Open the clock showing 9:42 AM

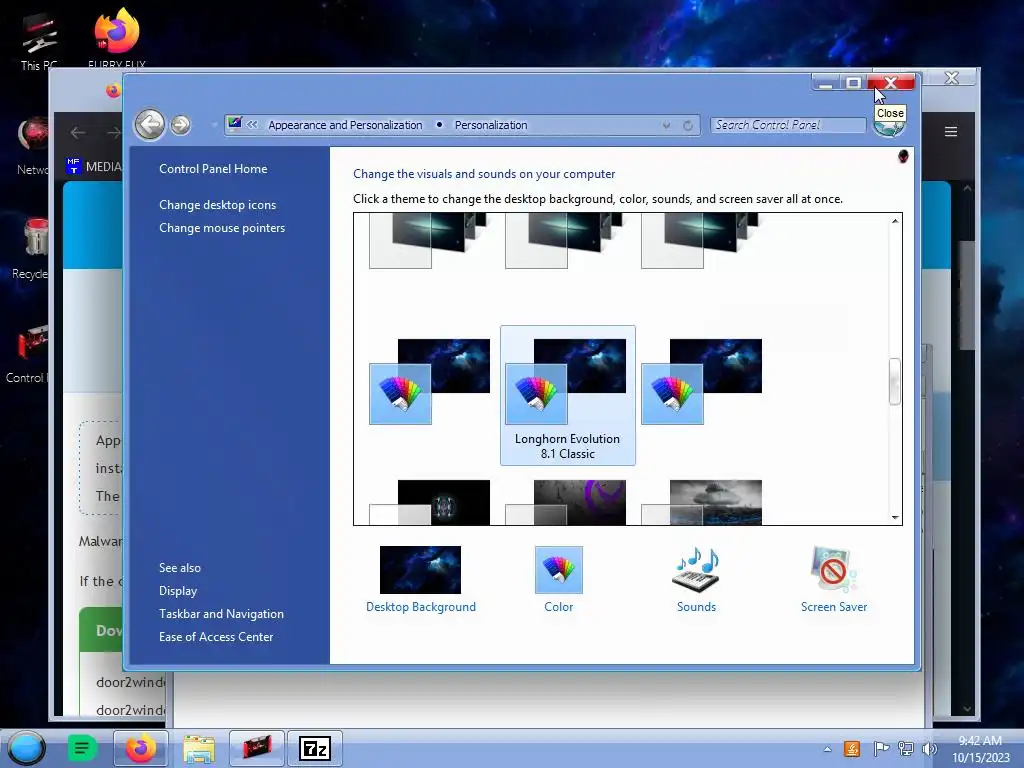click(980, 749)
